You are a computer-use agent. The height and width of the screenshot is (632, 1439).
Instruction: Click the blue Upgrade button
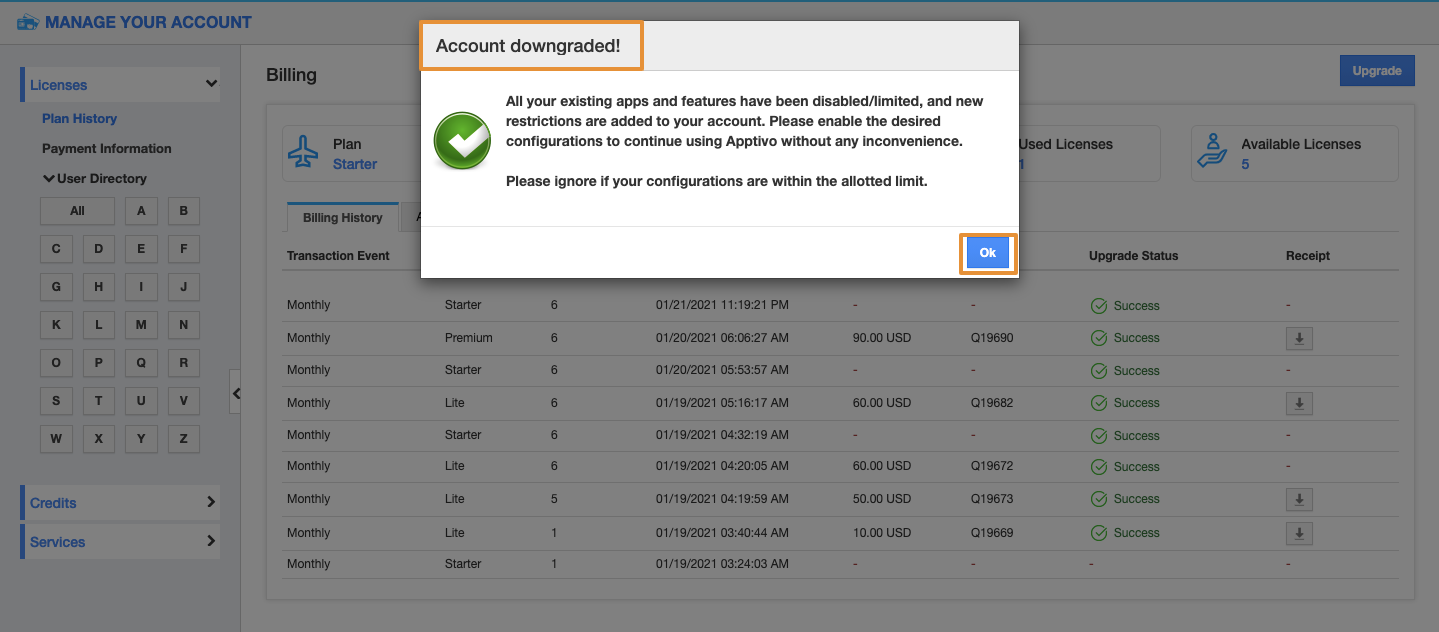tap(1376, 71)
